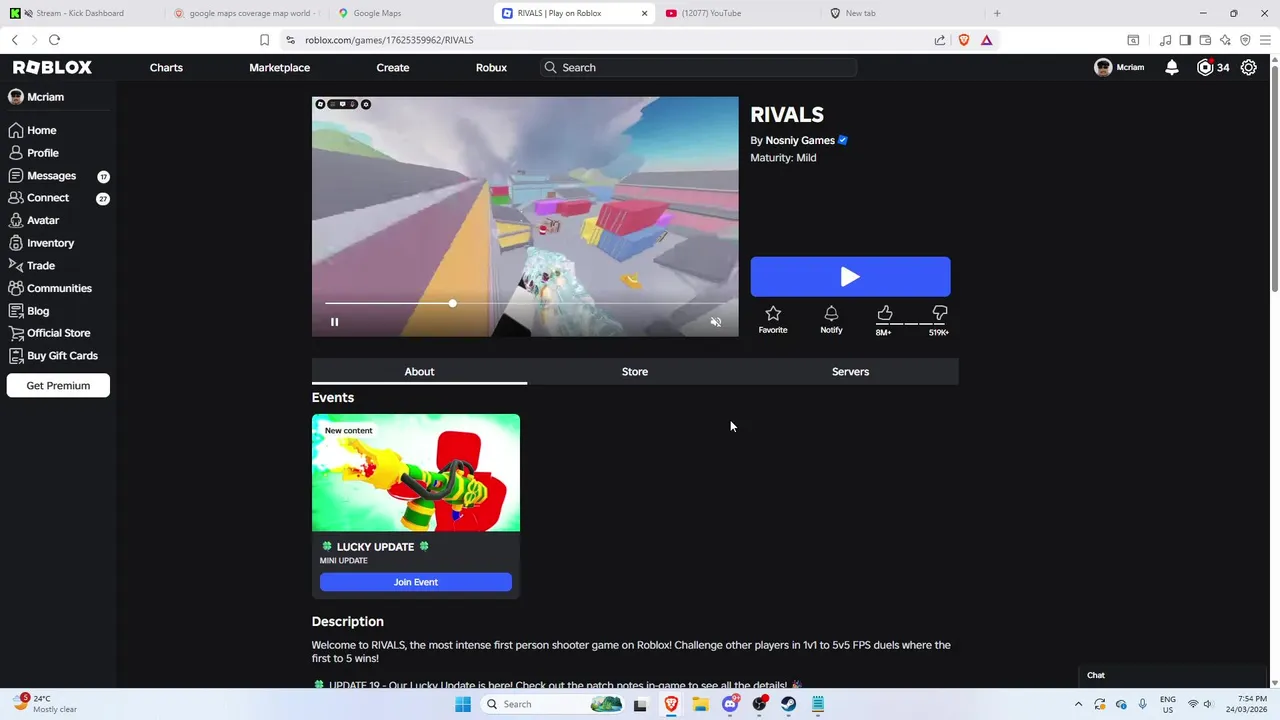Open Steam from the taskbar
This screenshot has width=1280, height=720.
tap(789, 704)
